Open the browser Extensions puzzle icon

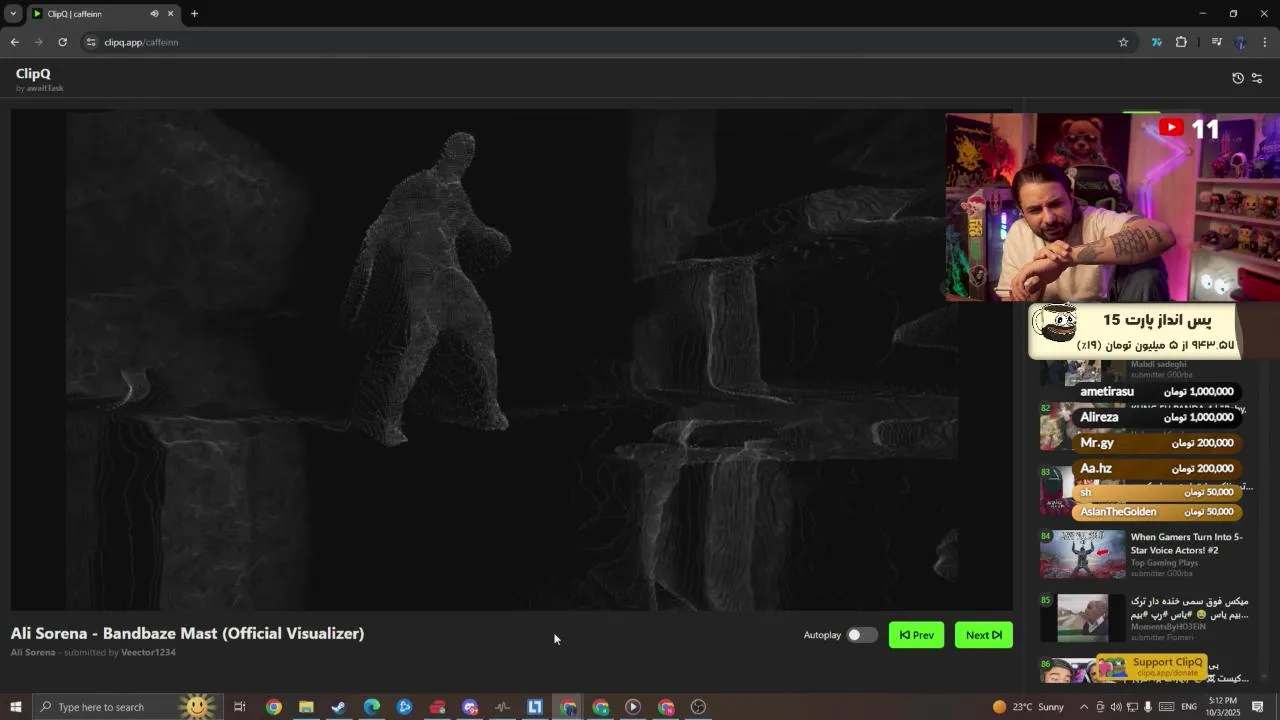pyautogui.click(x=1181, y=42)
